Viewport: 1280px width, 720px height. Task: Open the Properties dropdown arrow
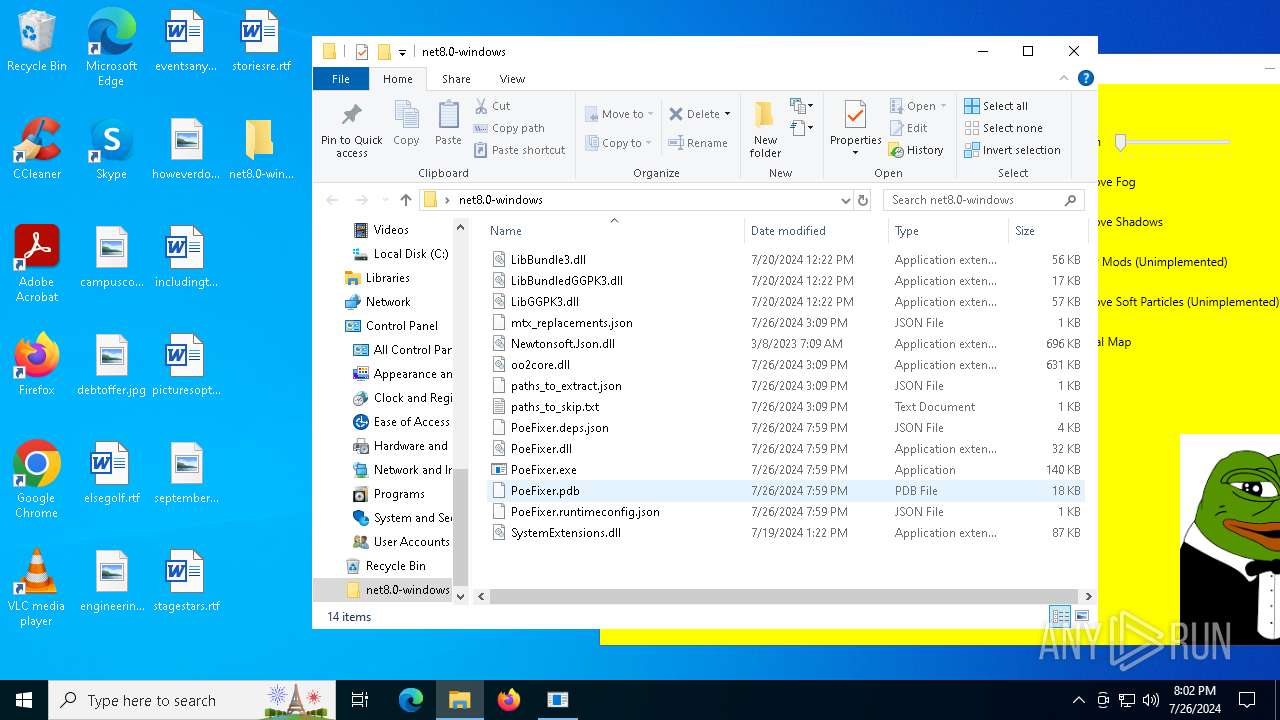(855, 154)
